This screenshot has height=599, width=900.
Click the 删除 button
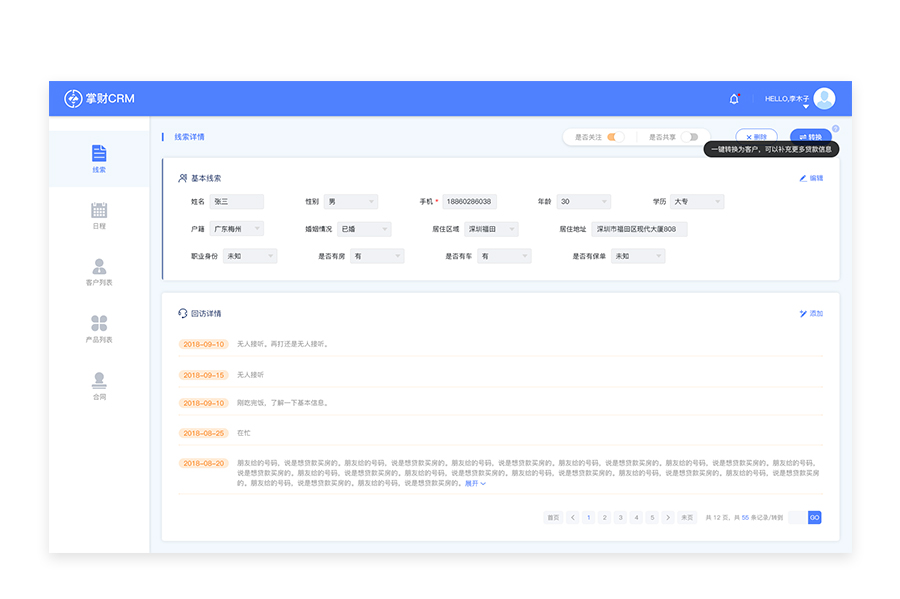click(756, 137)
